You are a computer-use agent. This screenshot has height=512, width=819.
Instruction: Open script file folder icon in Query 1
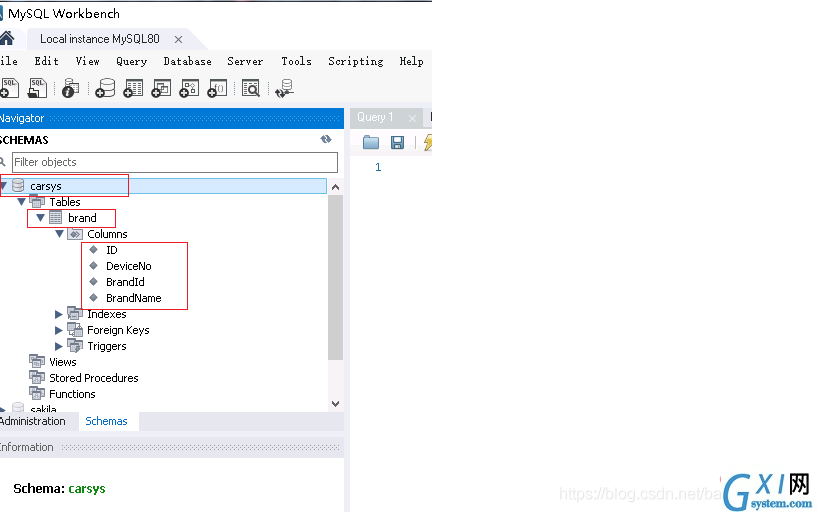point(371,142)
